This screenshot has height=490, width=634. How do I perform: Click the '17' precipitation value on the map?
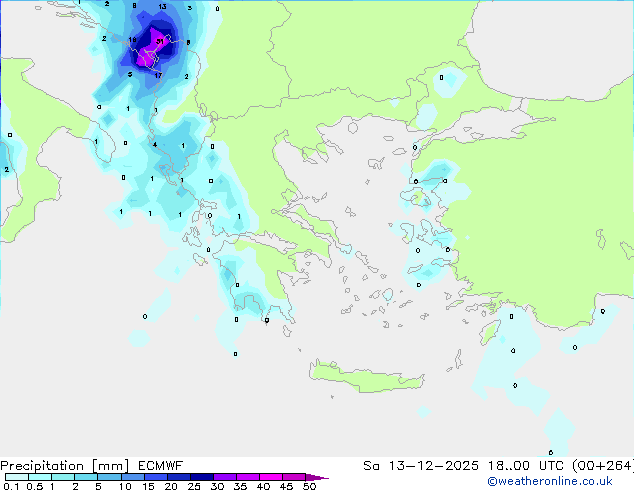[x=158, y=75]
